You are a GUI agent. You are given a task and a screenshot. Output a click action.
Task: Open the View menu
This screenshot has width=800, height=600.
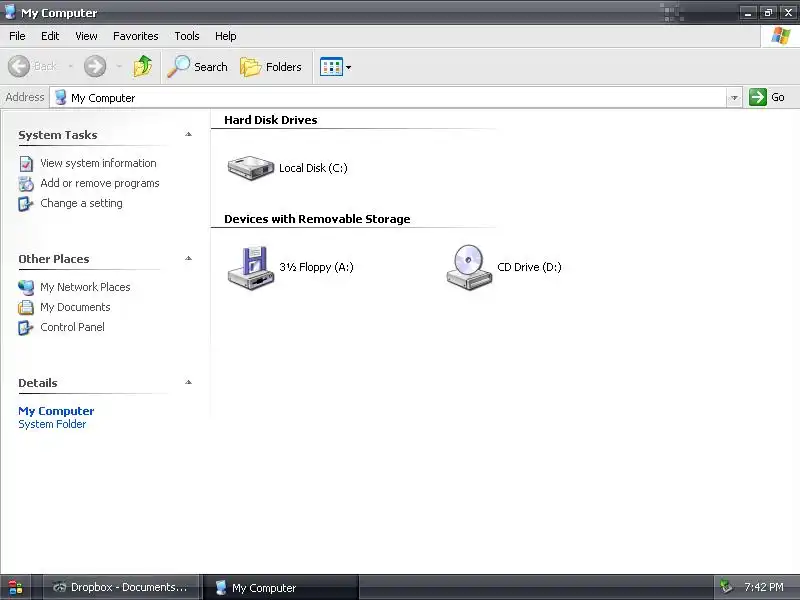tap(86, 36)
